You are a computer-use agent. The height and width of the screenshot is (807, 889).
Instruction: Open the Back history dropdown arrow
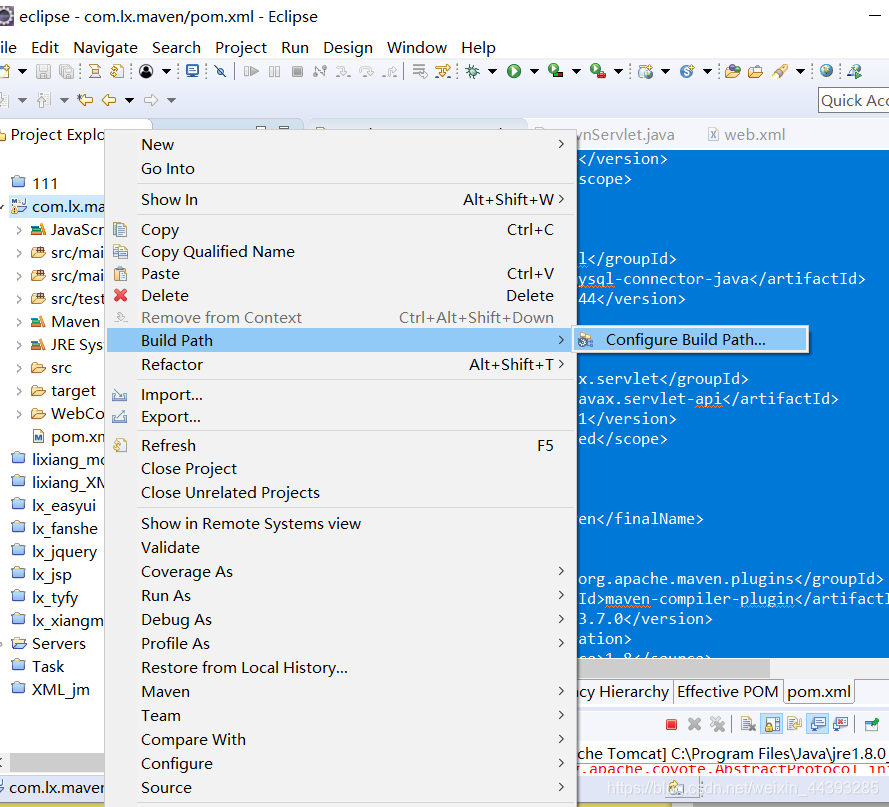click(129, 100)
